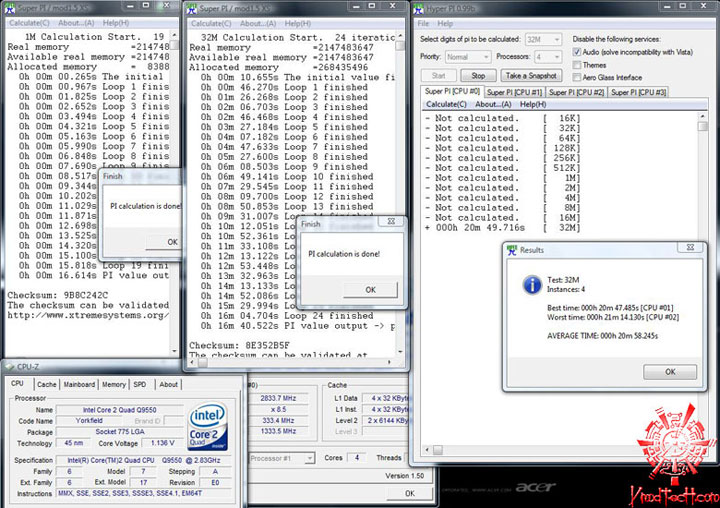The height and width of the screenshot is (508, 720).
Task: Toggle the Themes checkbox in Hyper PI
Action: click(x=577, y=65)
